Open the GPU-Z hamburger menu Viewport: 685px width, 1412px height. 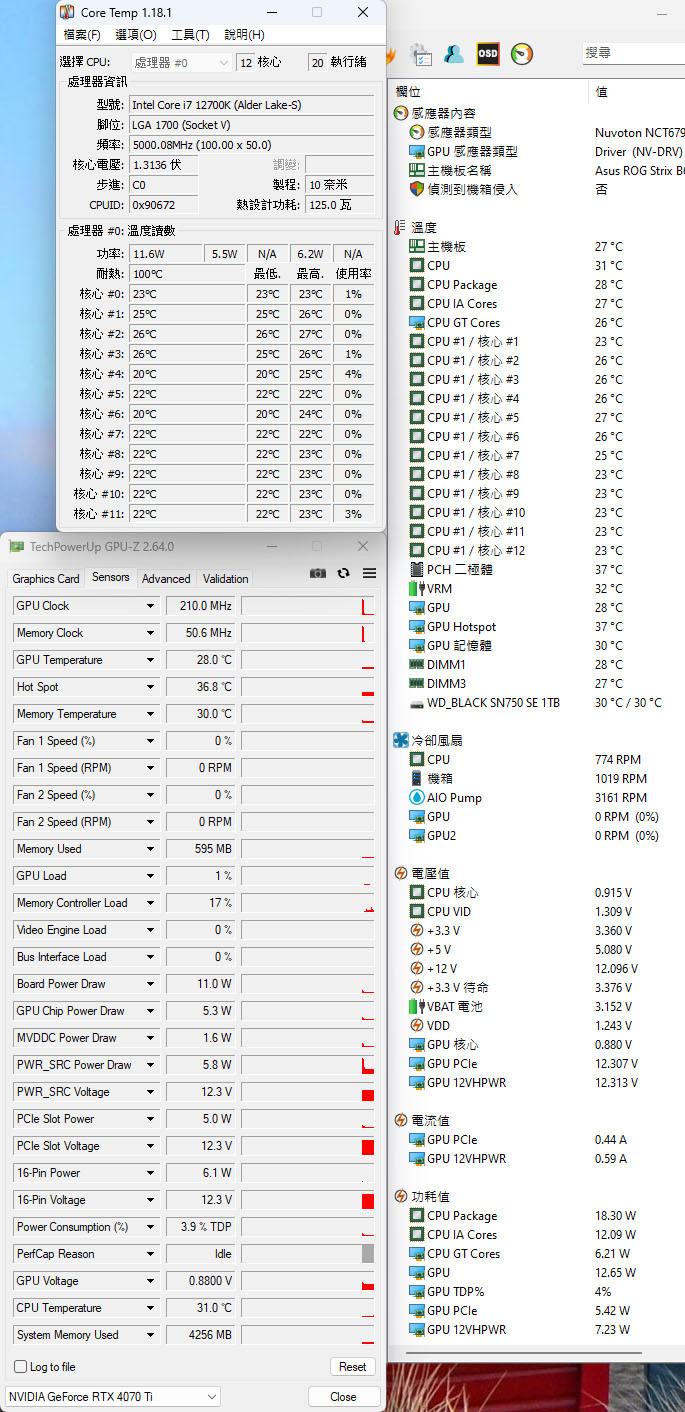(369, 573)
